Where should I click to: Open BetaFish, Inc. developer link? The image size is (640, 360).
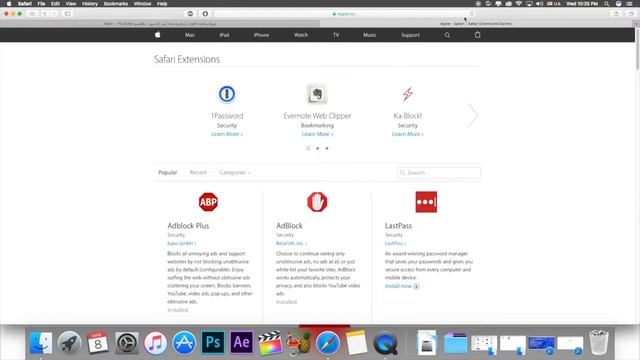pos(291,243)
